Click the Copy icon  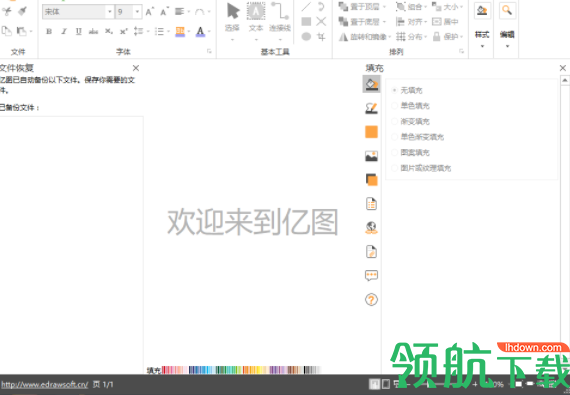(x=6, y=31)
